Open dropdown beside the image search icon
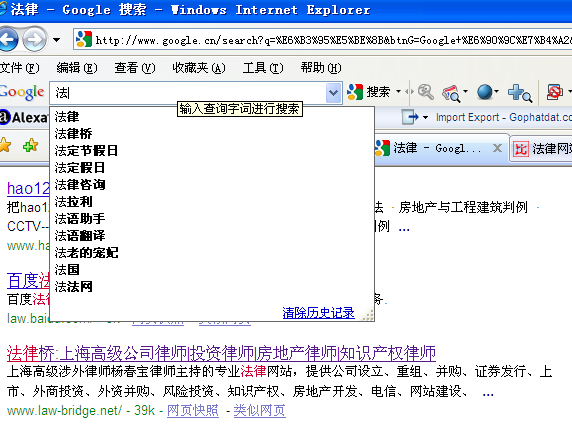 point(465,92)
